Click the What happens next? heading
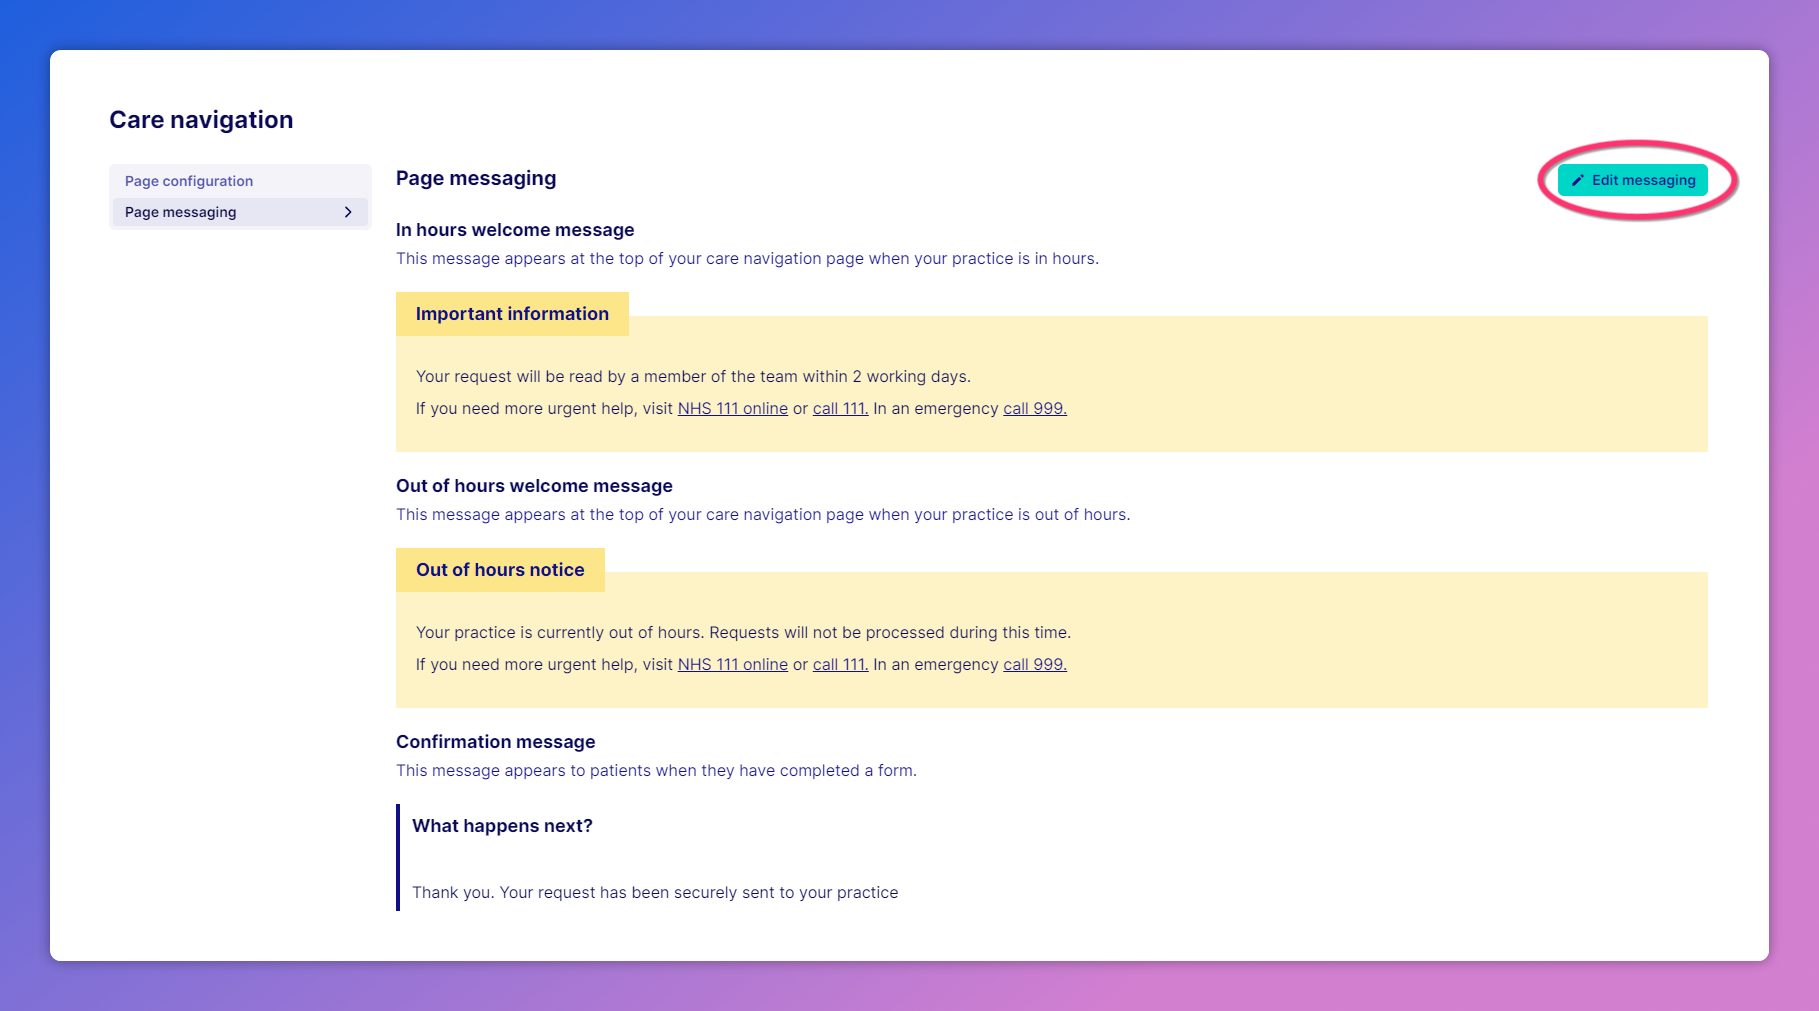 502,826
